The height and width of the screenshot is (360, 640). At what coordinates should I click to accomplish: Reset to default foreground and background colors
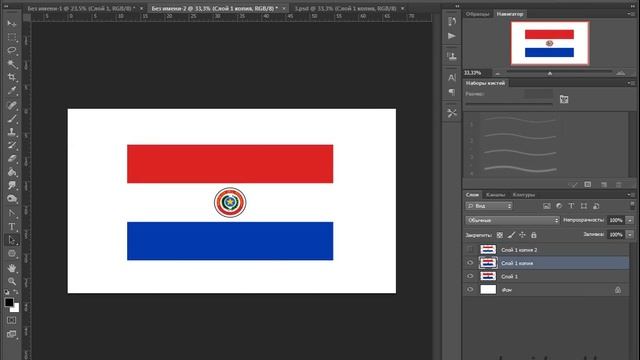tap(7, 292)
